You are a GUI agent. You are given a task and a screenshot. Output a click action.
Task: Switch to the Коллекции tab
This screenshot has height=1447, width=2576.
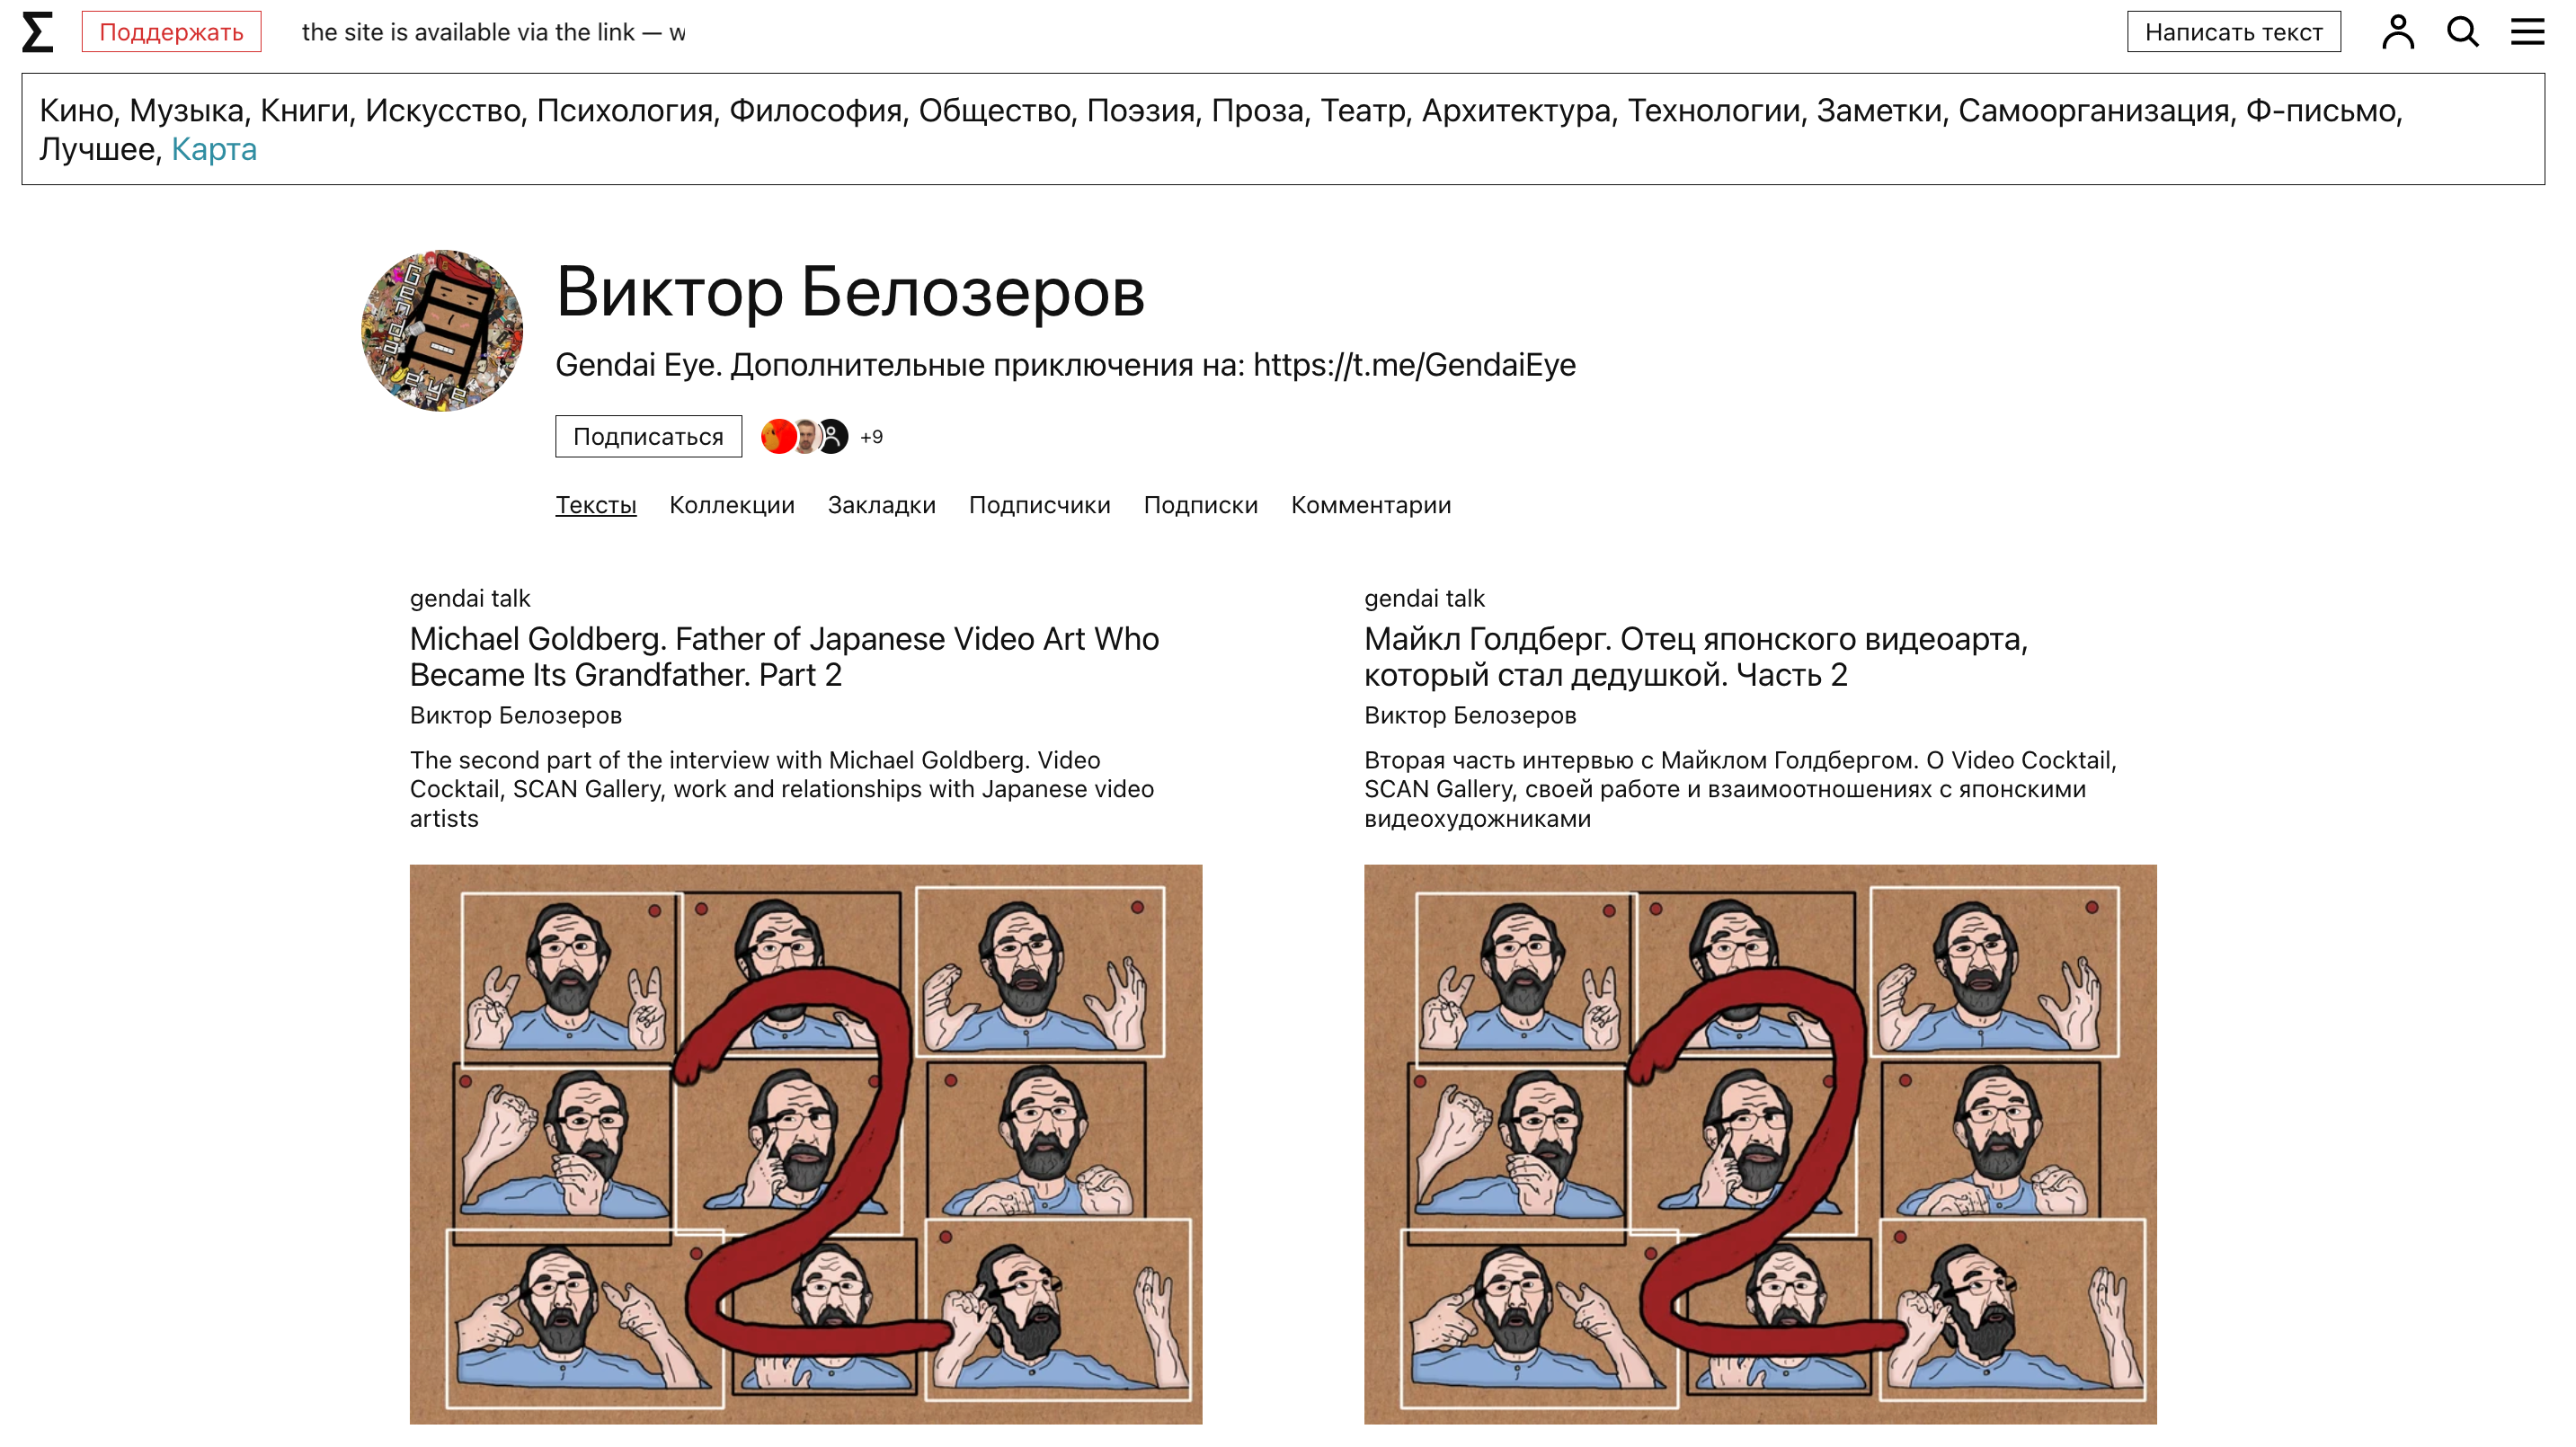[731, 505]
